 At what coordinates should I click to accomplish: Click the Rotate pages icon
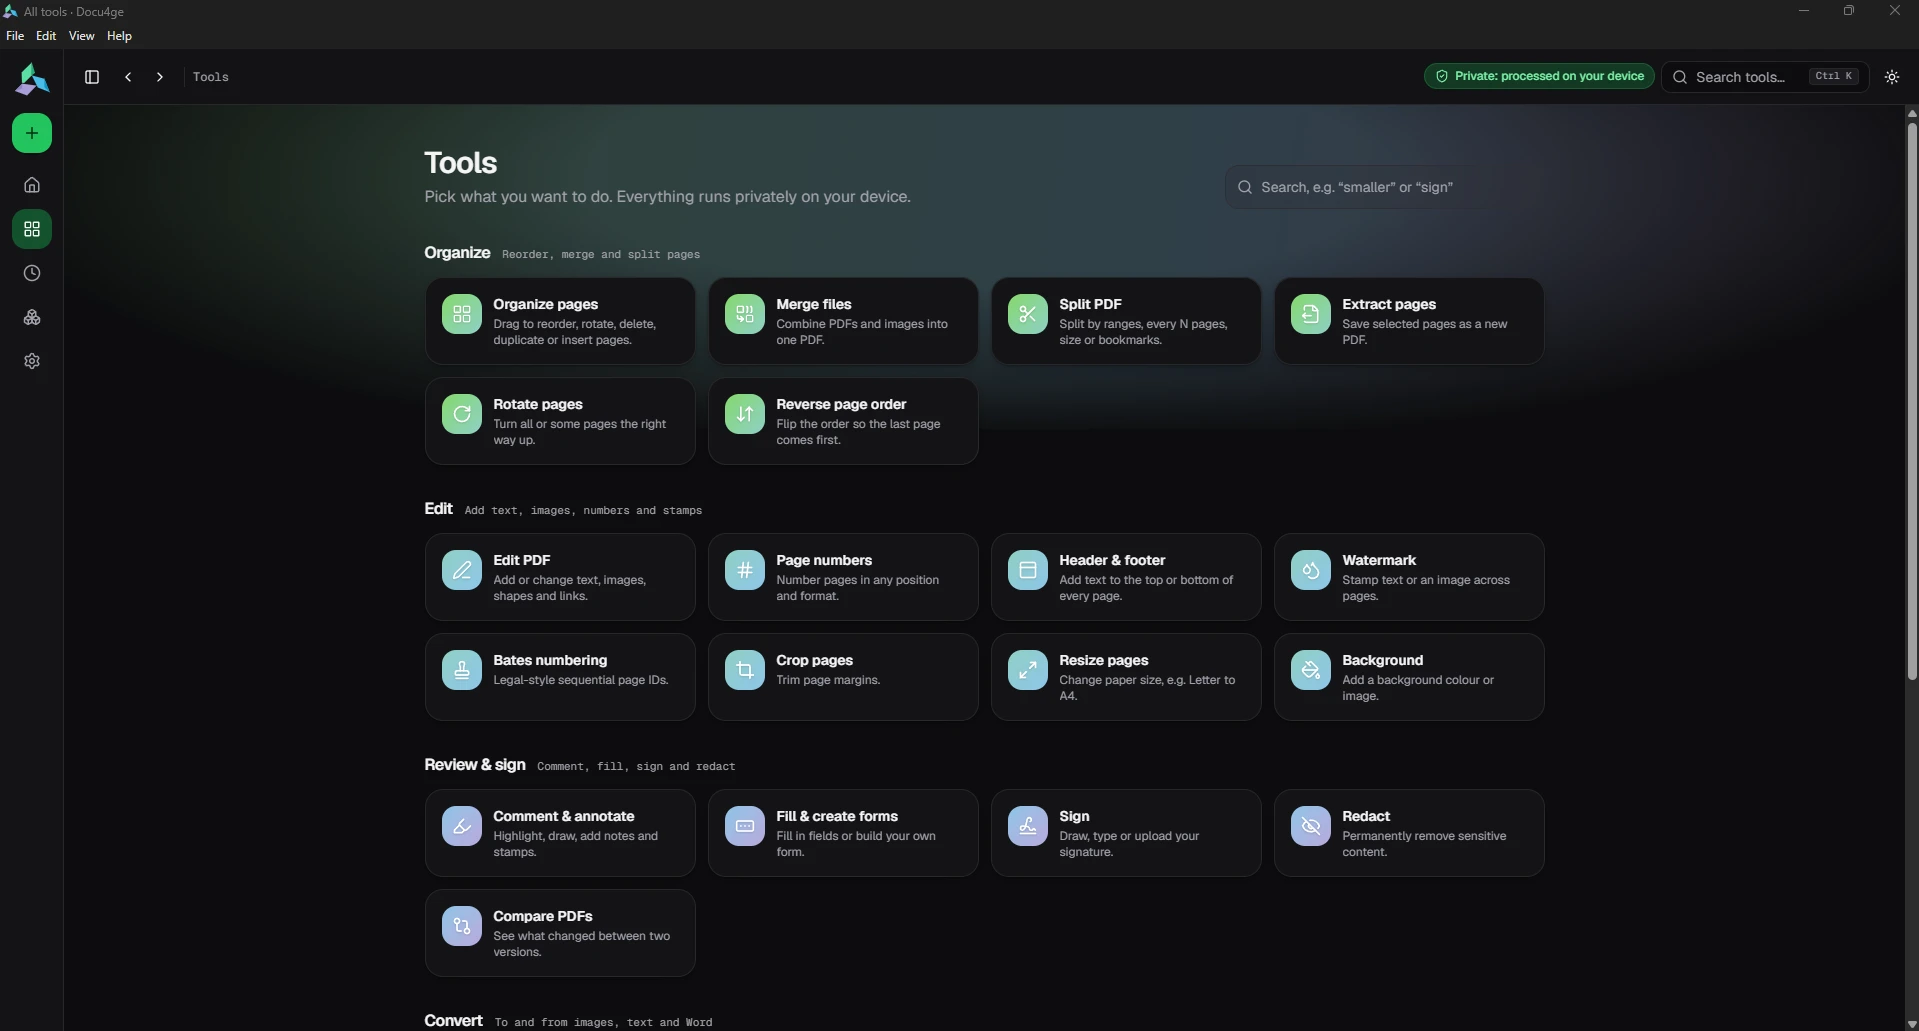pos(462,414)
